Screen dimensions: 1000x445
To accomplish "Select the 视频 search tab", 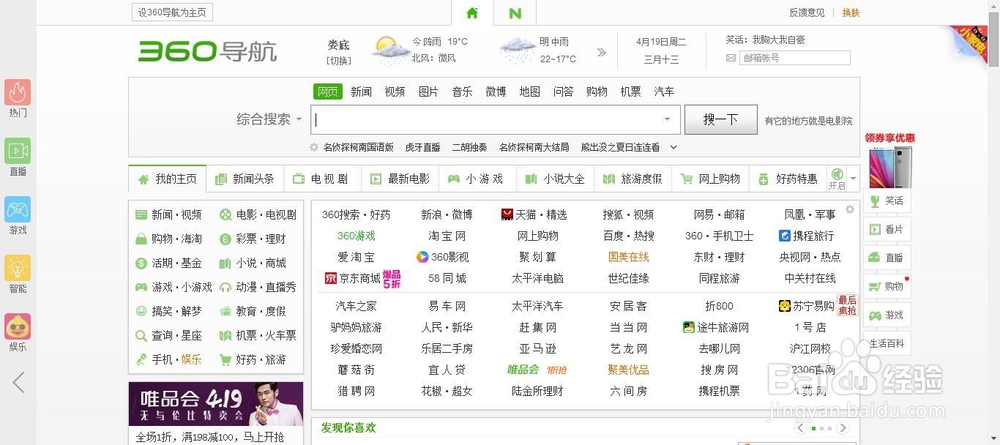I will pyautogui.click(x=395, y=92).
